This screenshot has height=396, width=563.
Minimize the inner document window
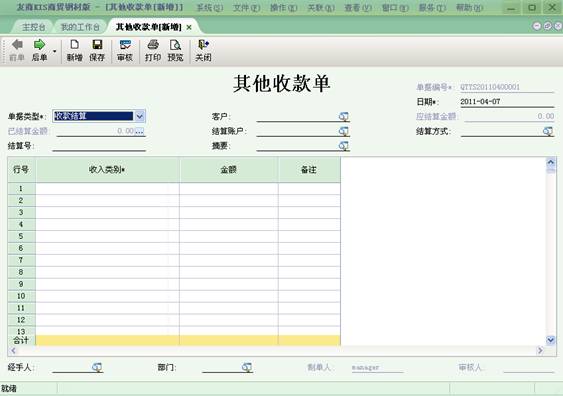[x=536, y=26]
